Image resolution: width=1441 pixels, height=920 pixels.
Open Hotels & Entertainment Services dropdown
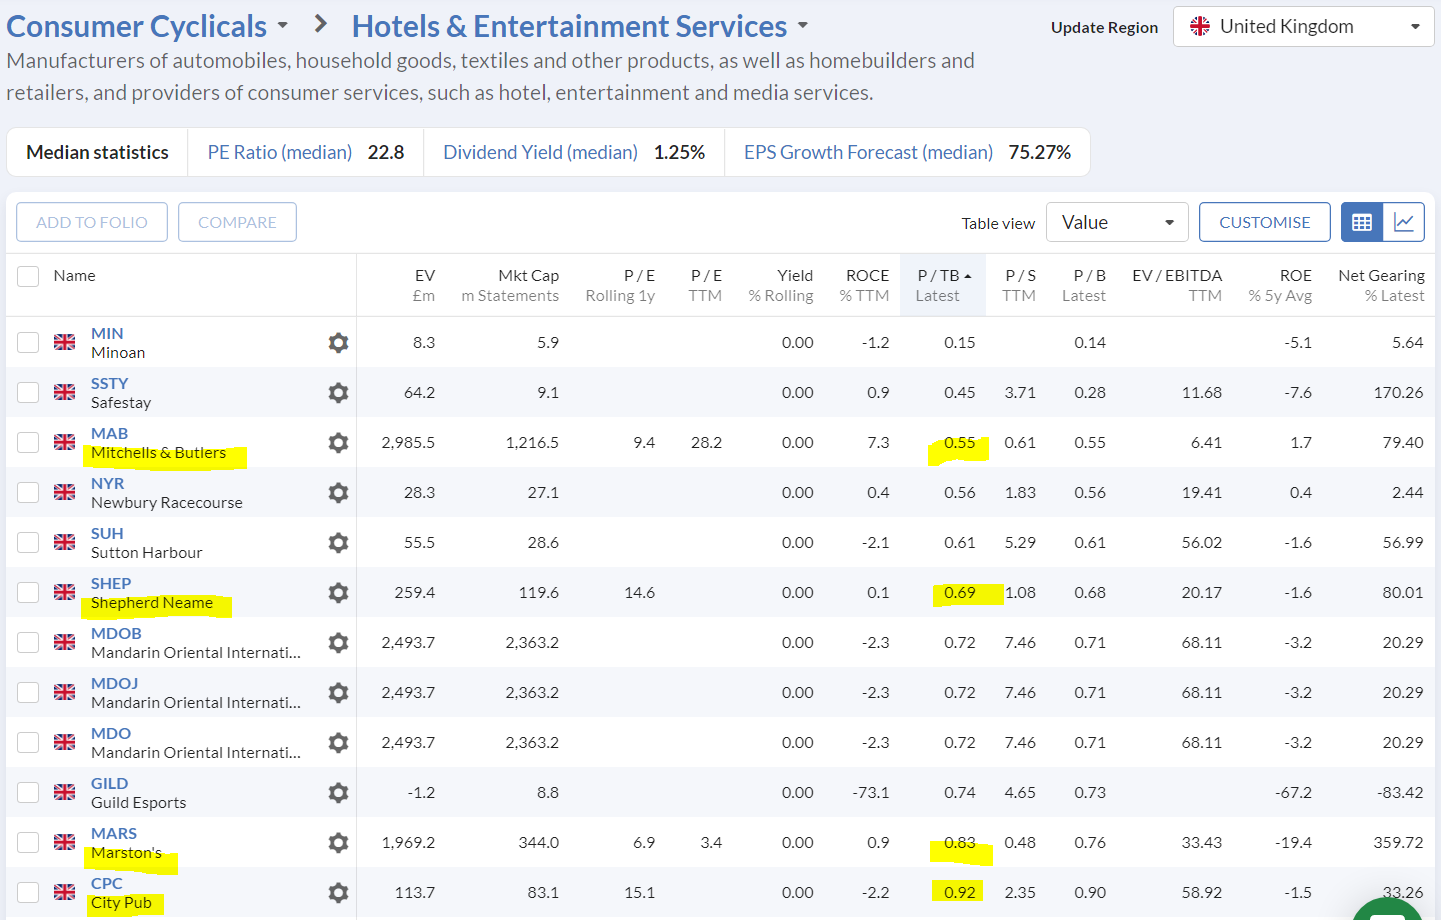pyautogui.click(x=580, y=26)
